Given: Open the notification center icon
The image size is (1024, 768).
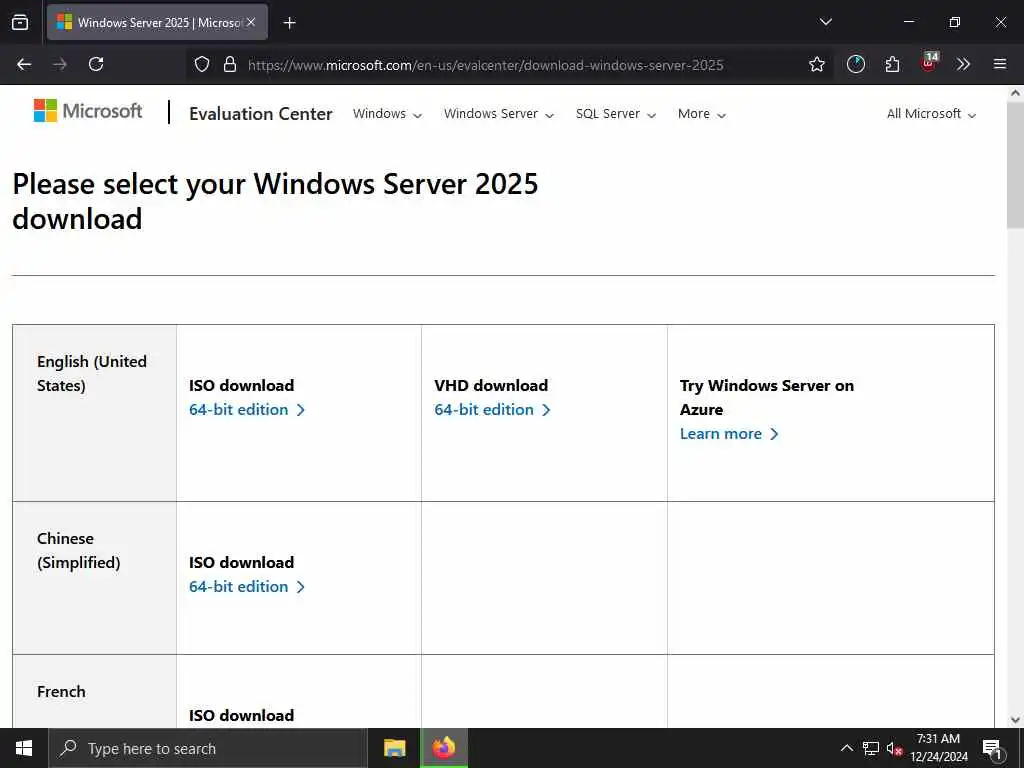Looking at the screenshot, I should point(992,749).
